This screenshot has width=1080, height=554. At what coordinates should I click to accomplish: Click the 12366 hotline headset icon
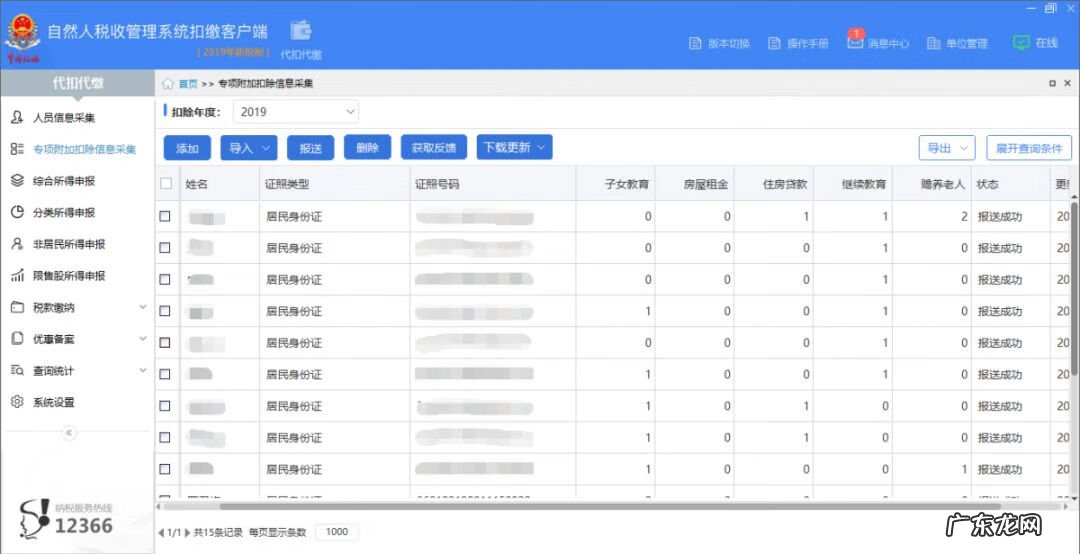[x=34, y=520]
